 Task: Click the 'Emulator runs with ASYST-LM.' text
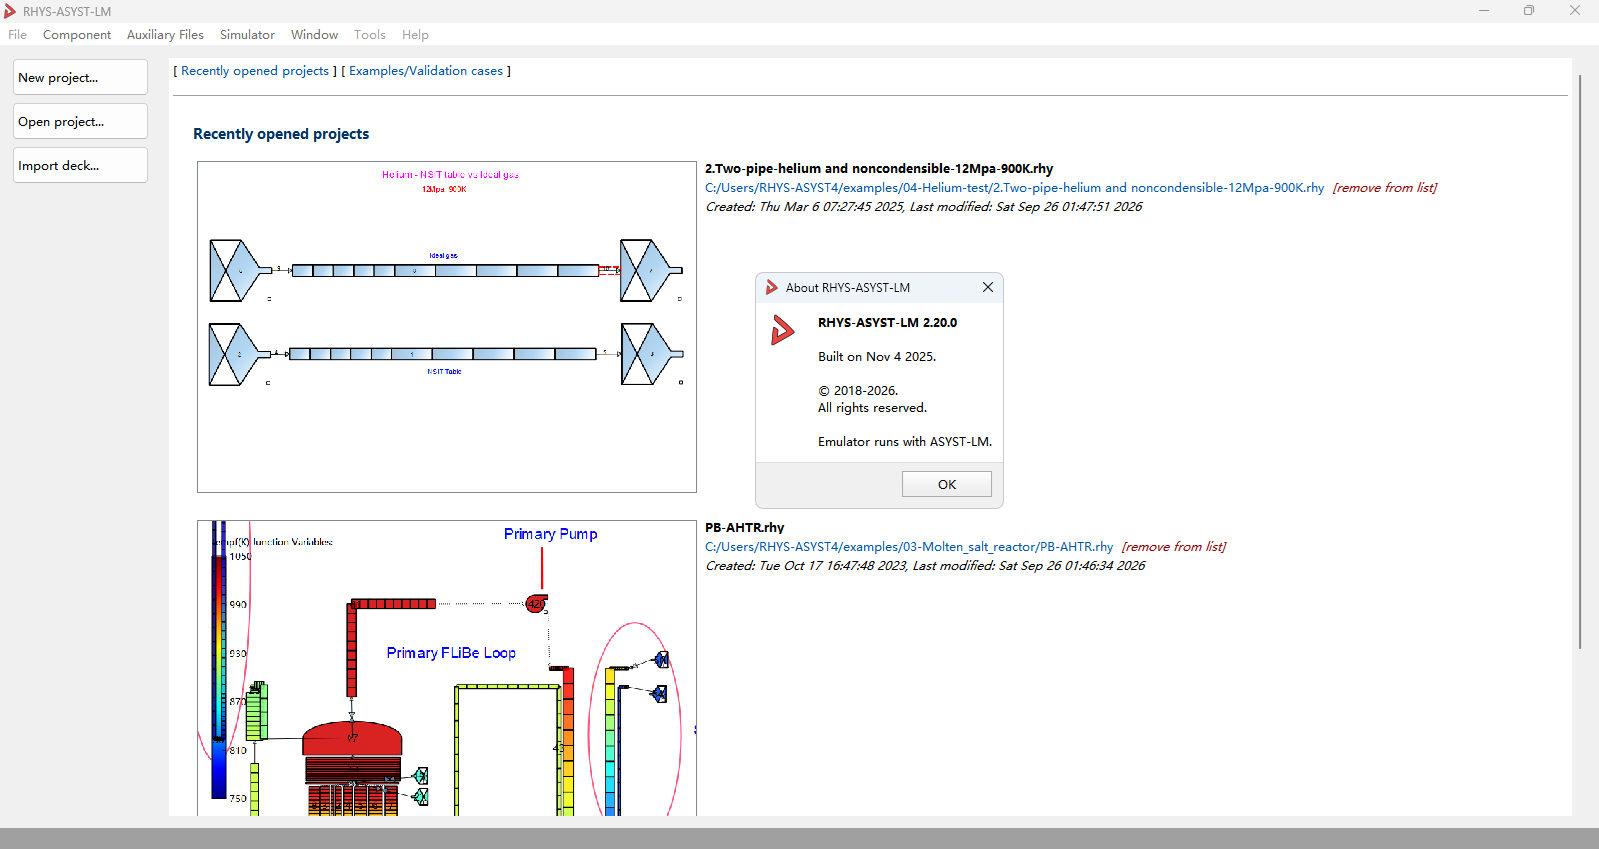pyautogui.click(x=905, y=442)
